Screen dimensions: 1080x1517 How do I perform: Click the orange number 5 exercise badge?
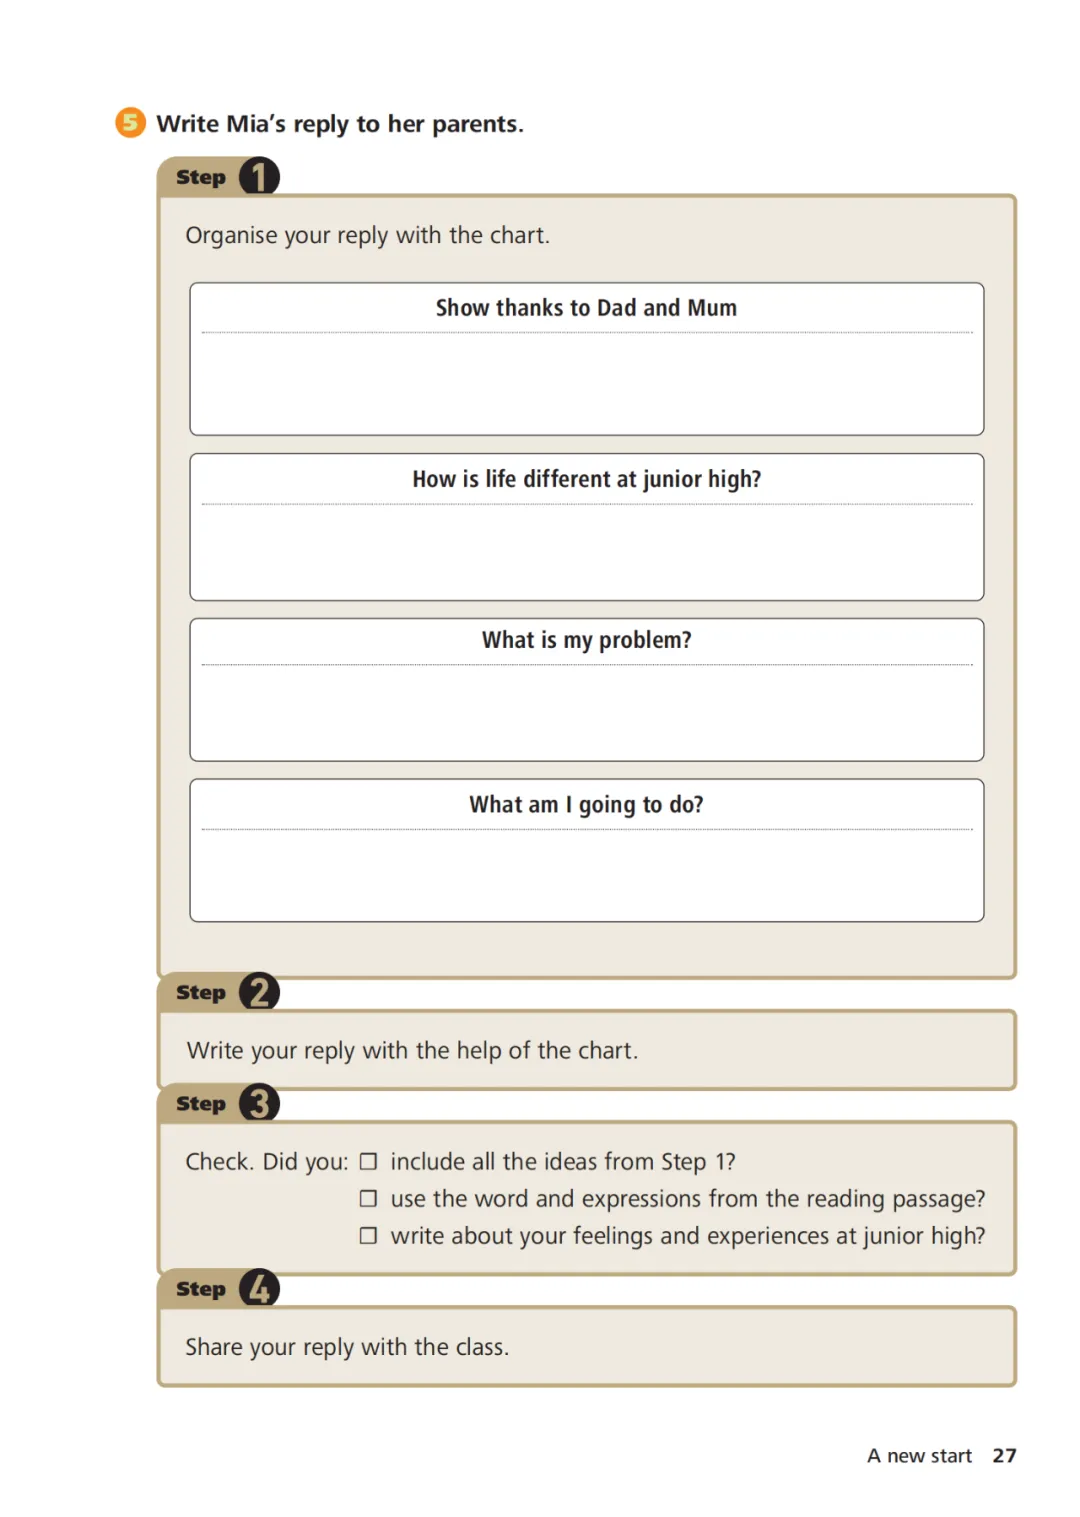(x=130, y=122)
